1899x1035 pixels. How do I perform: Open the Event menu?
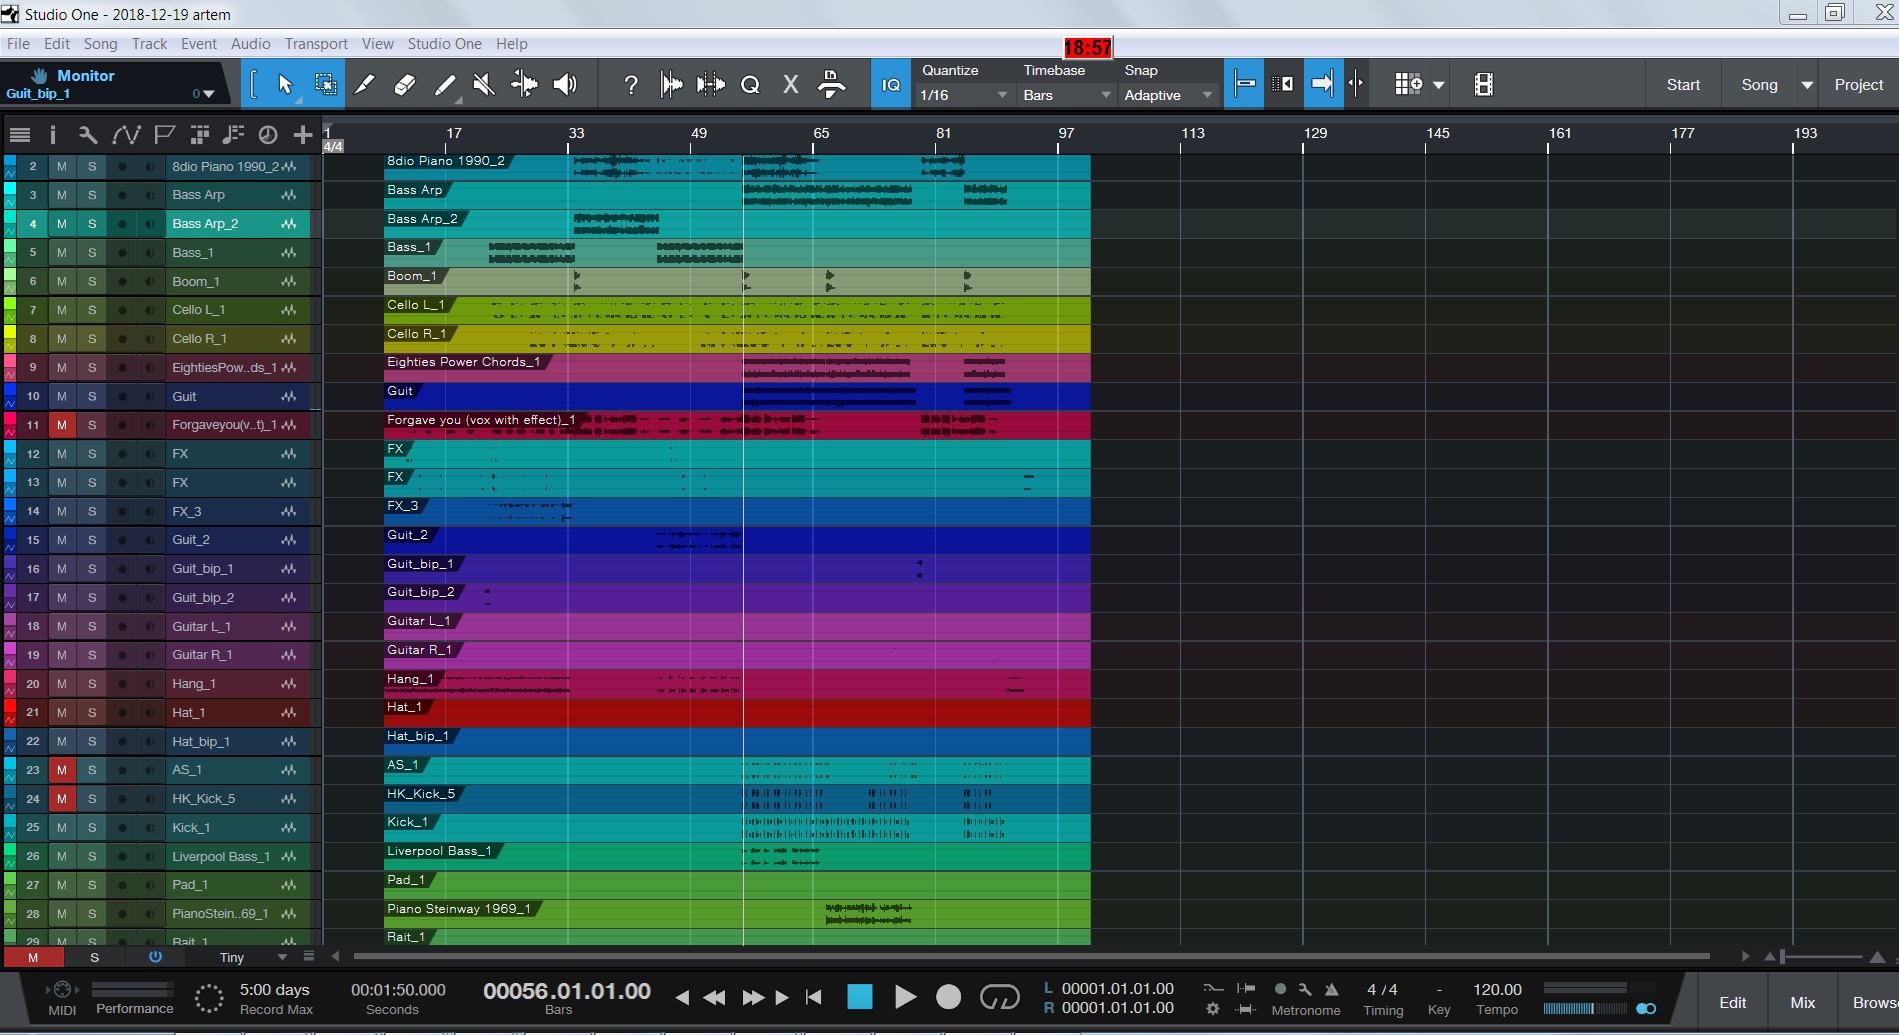199,44
